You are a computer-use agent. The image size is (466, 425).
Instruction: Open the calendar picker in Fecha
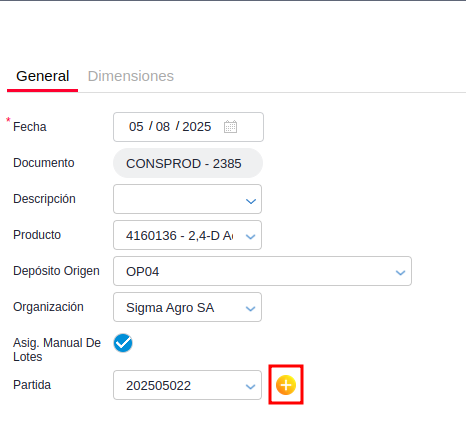tap(230, 127)
